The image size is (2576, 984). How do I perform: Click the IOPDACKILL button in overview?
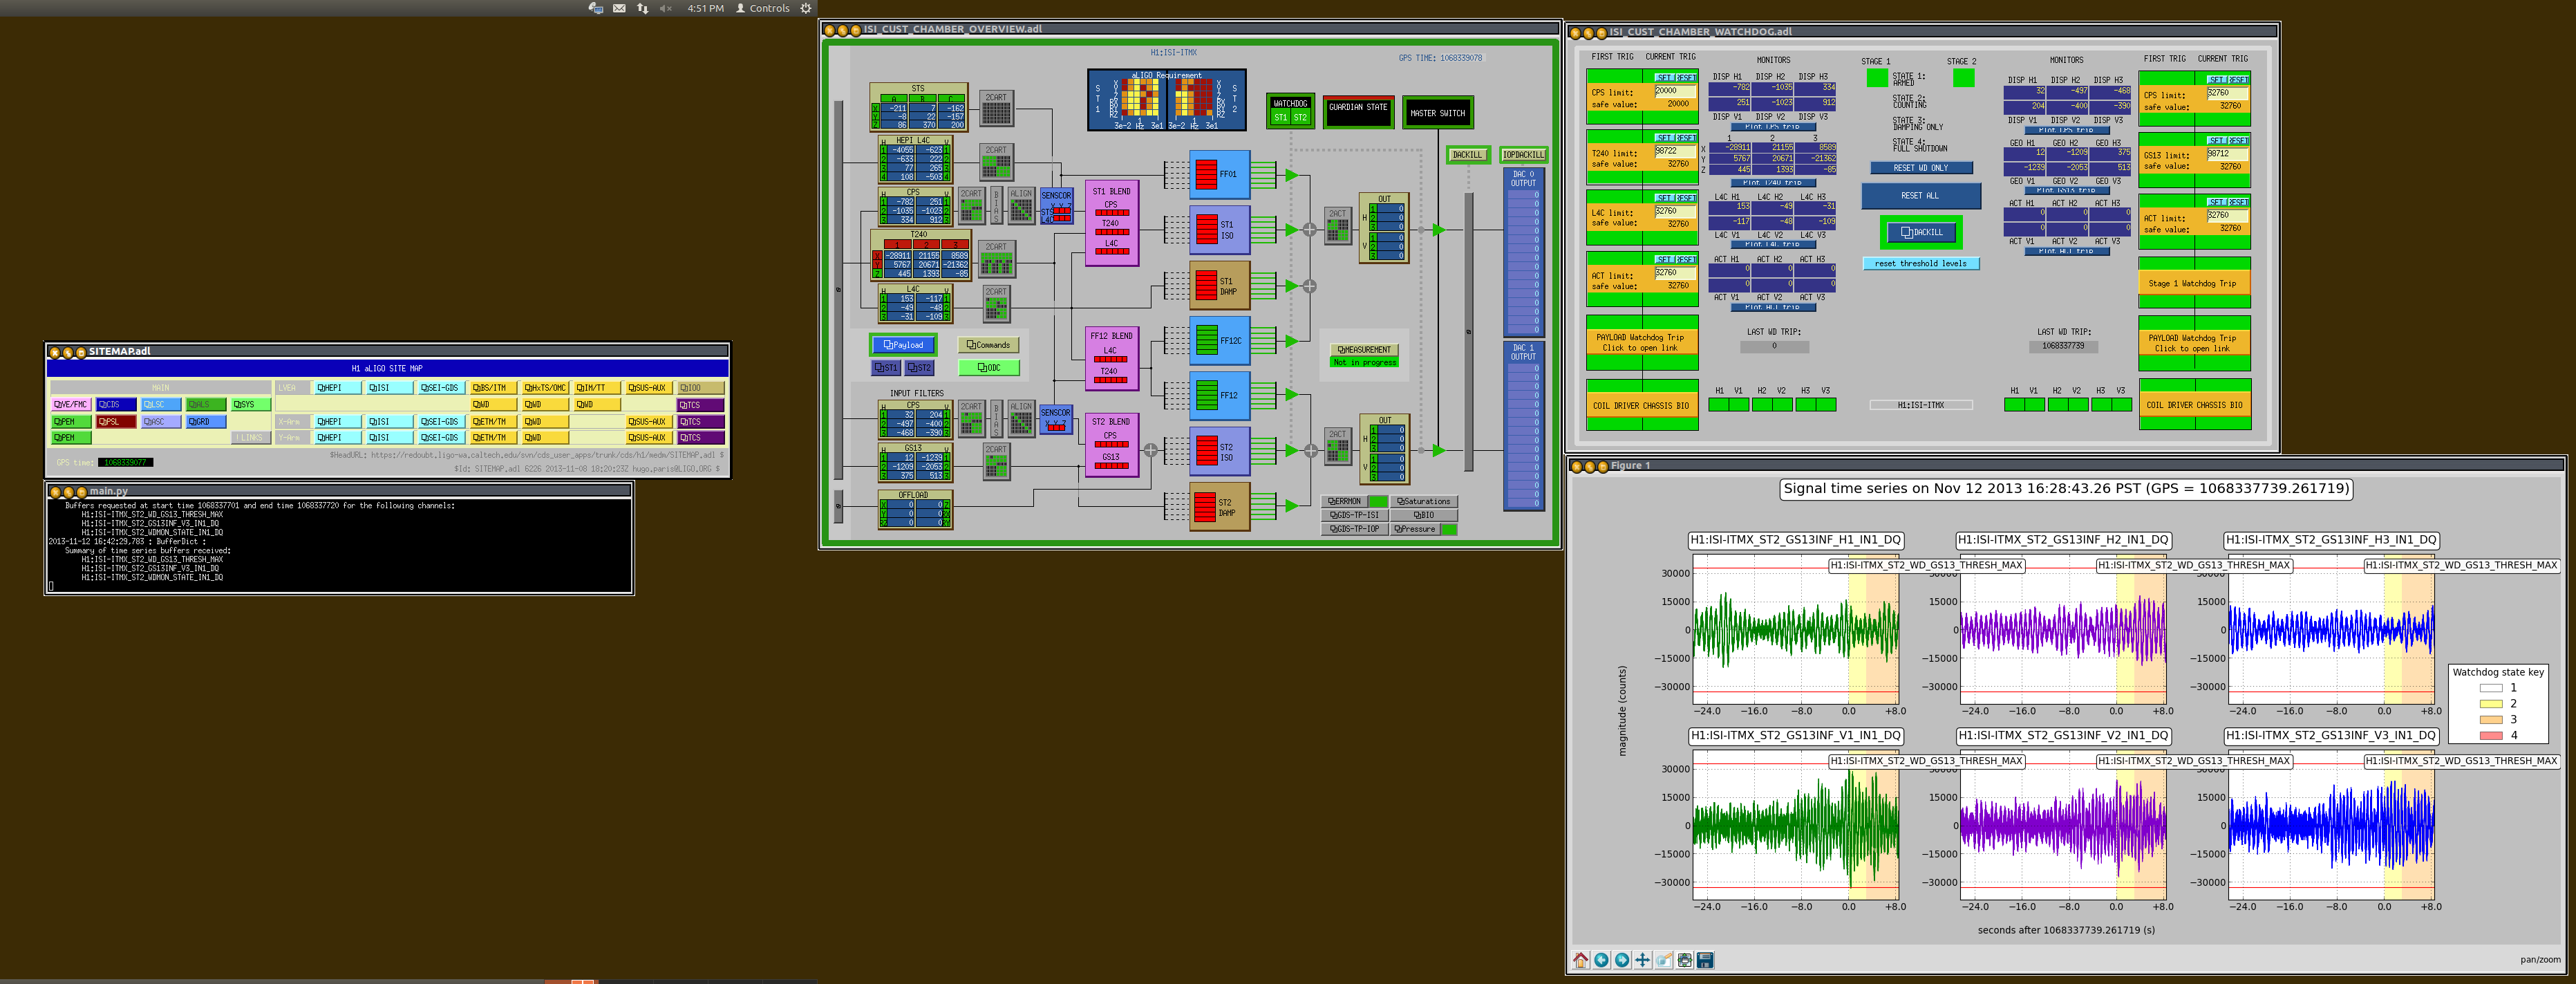(x=1523, y=155)
